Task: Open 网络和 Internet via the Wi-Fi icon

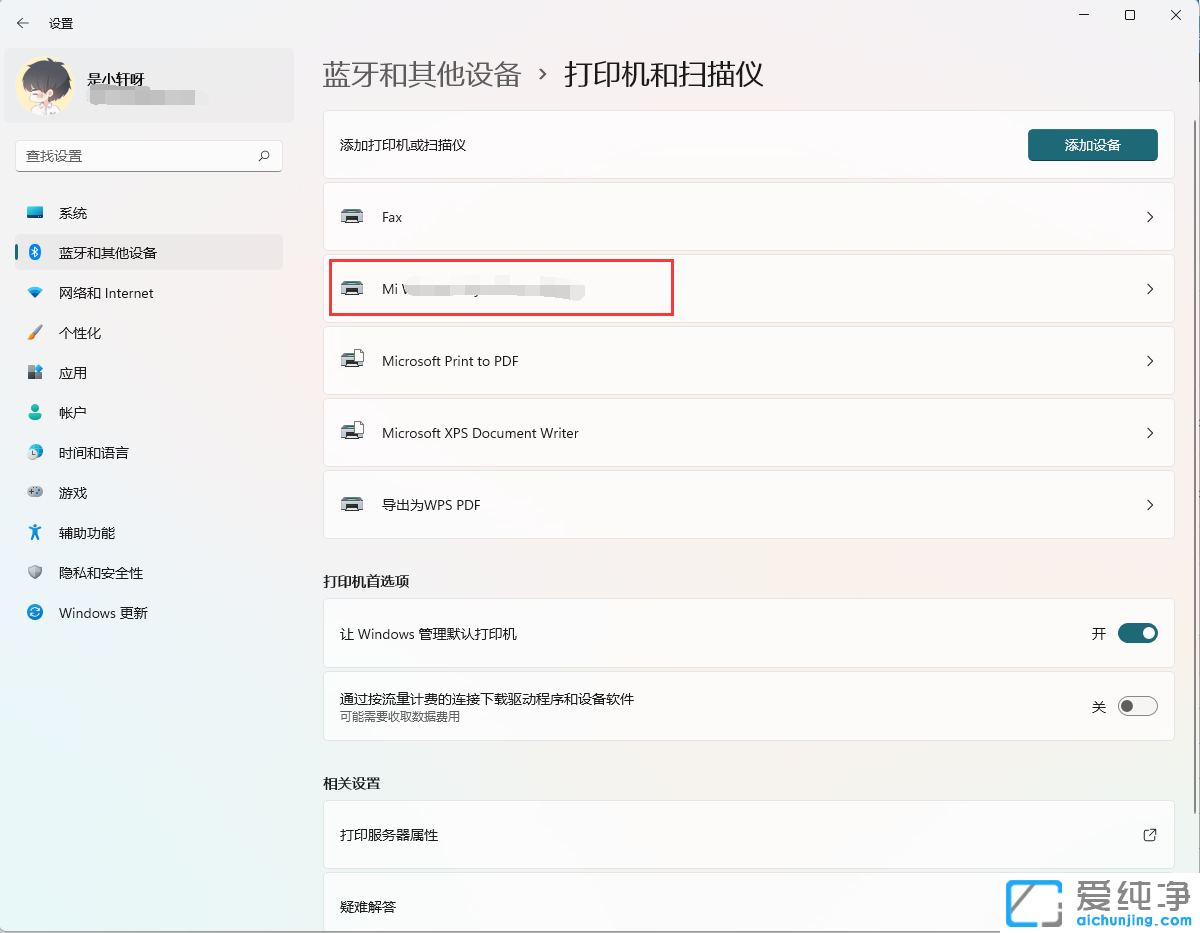Action: [x=33, y=292]
